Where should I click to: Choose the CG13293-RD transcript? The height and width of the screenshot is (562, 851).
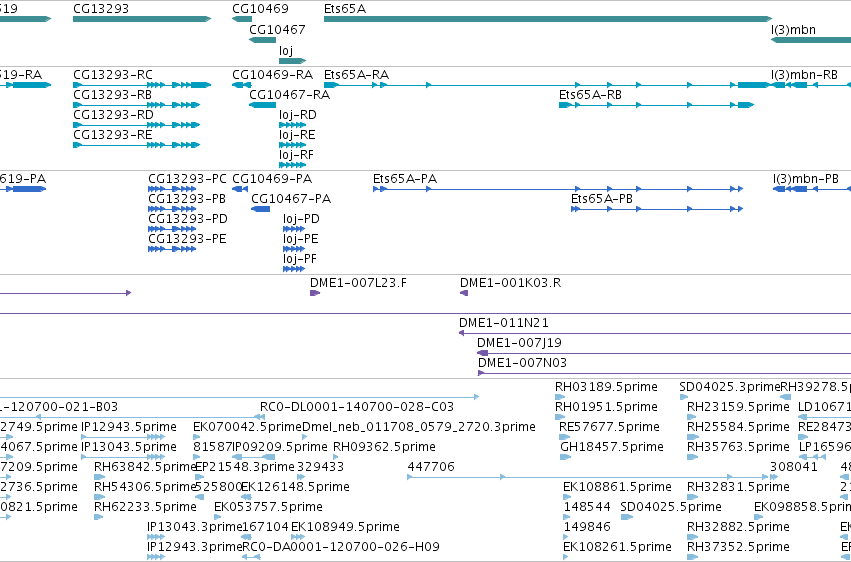pos(113,115)
